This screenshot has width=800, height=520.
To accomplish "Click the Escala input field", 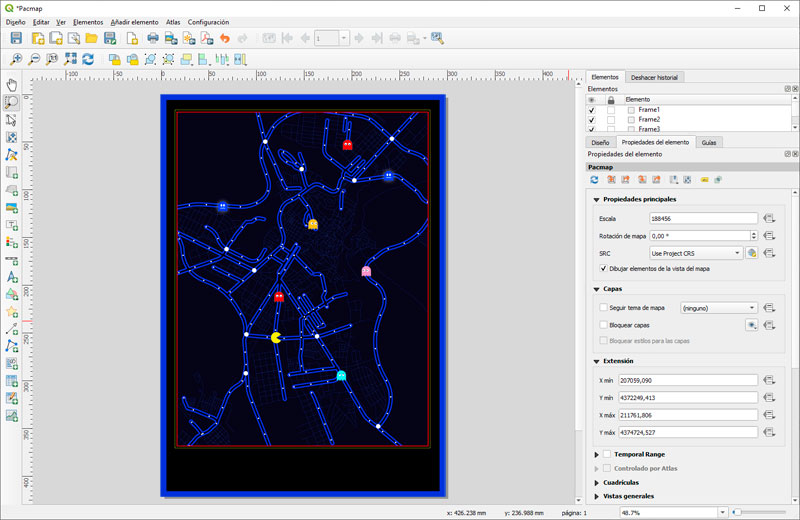I will (x=704, y=218).
